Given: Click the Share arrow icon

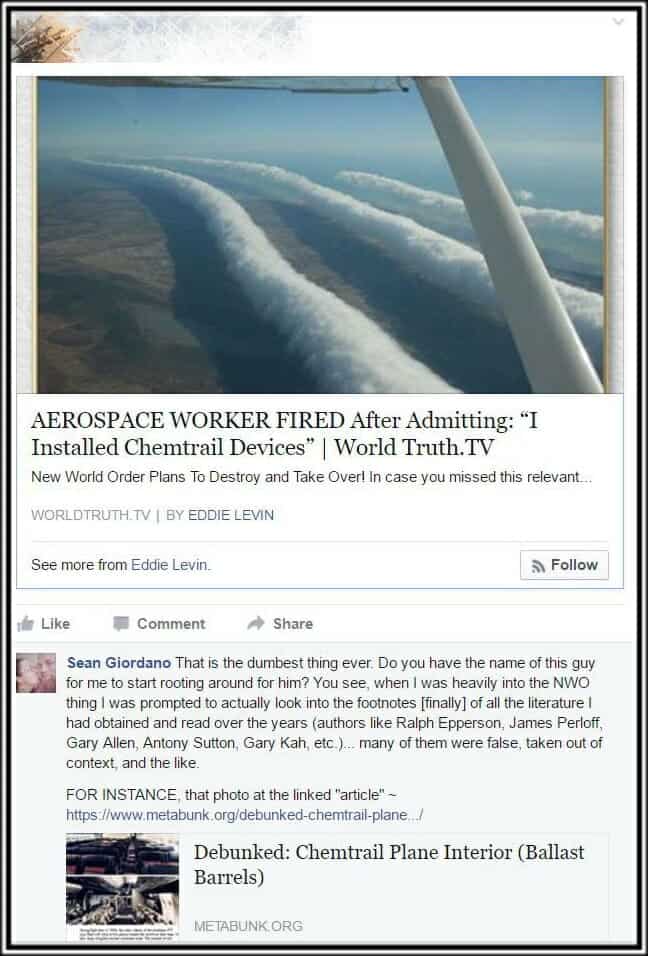Looking at the screenshot, I should point(256,622).
